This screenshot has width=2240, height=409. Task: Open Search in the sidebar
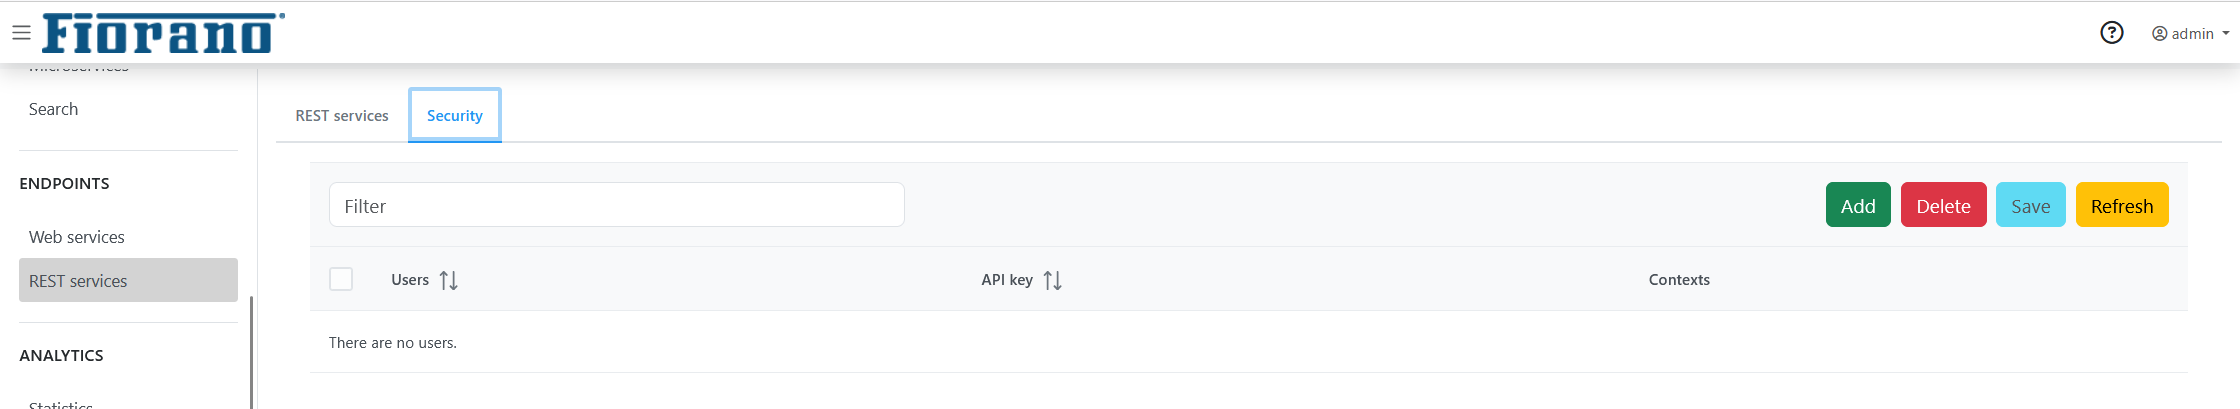click(x=53, y=109)
